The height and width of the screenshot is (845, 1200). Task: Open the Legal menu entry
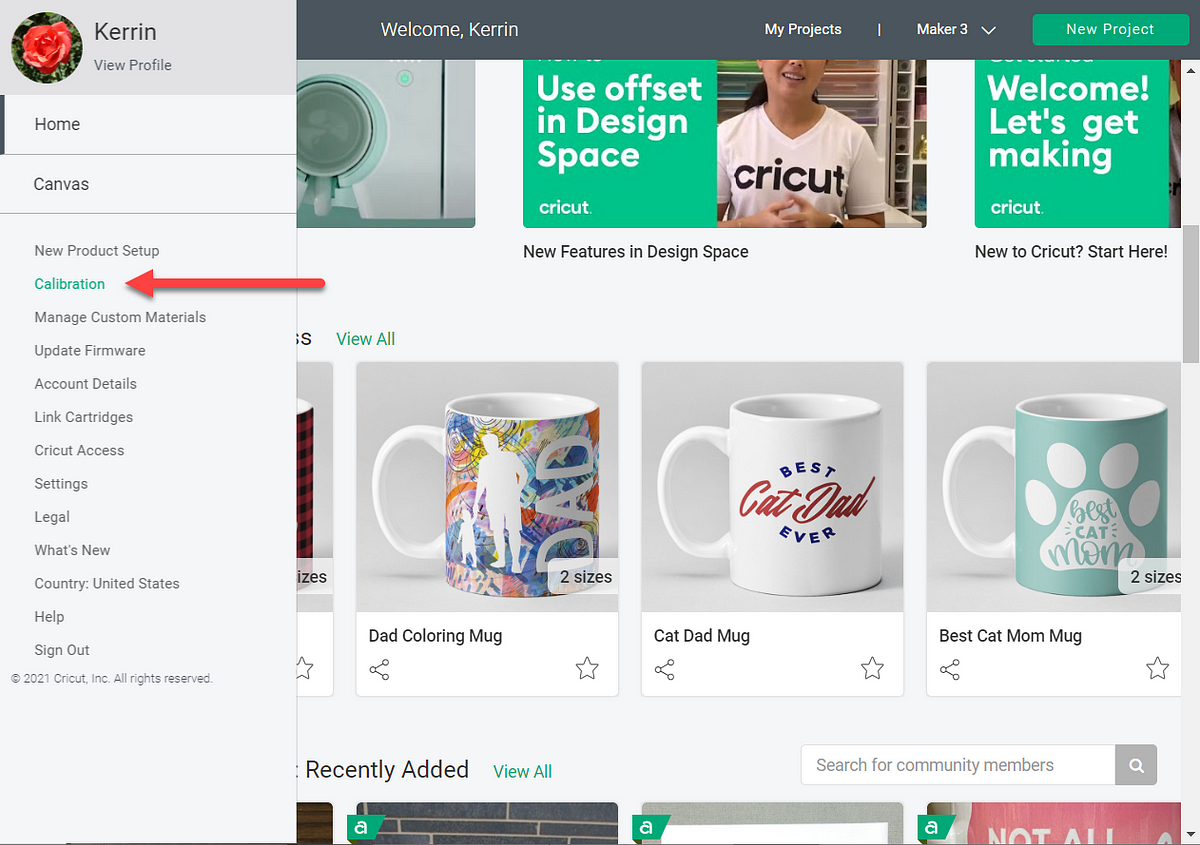pyautogui.click(x=52, y=517)
